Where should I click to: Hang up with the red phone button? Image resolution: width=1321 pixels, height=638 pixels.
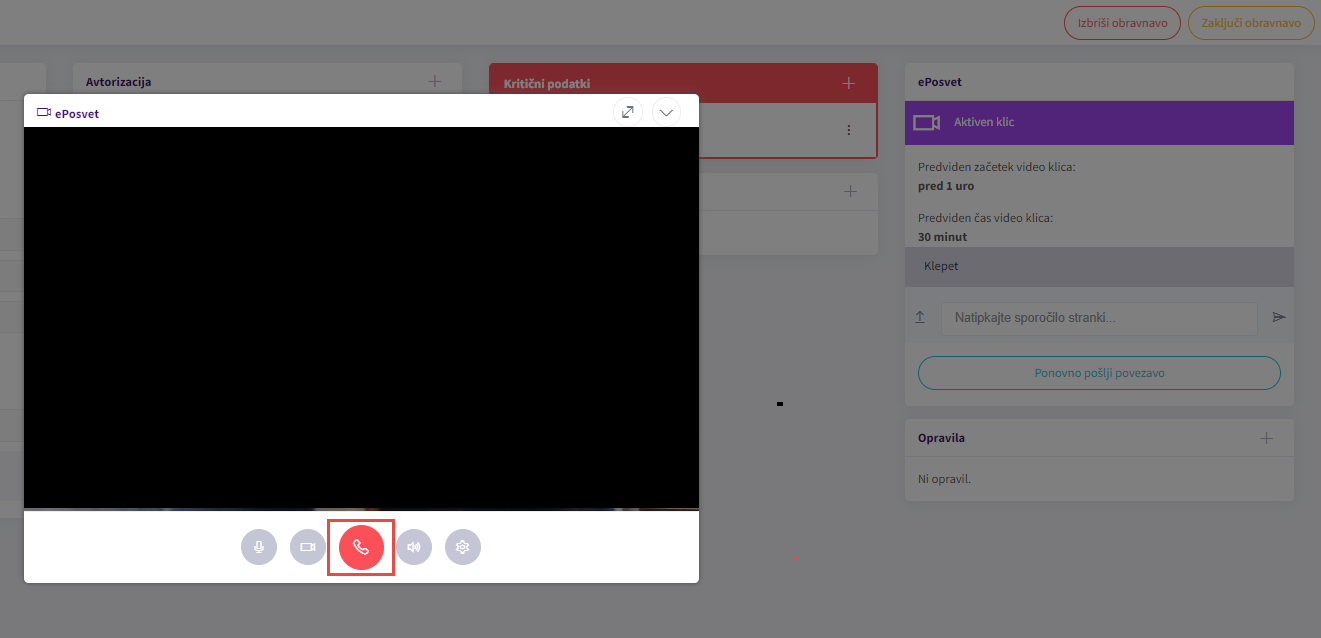361,547
